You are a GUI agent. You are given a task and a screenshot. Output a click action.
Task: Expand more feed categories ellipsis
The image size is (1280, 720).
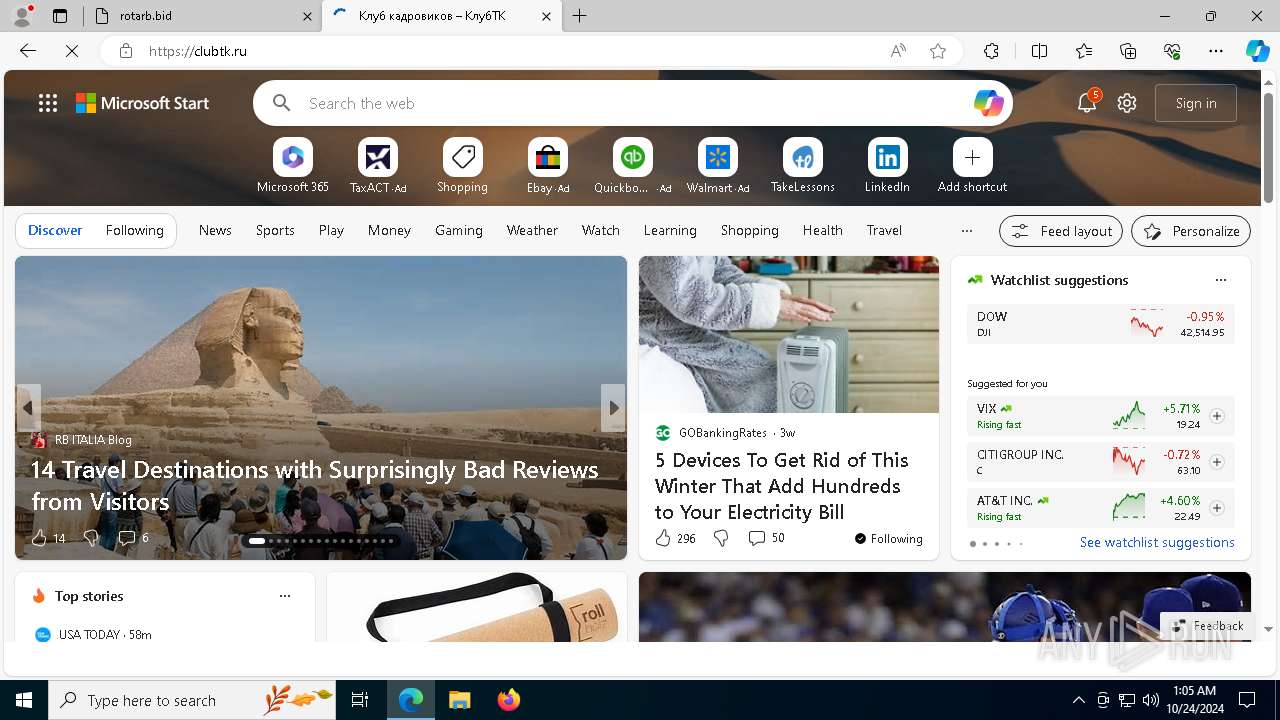(966, 231)
